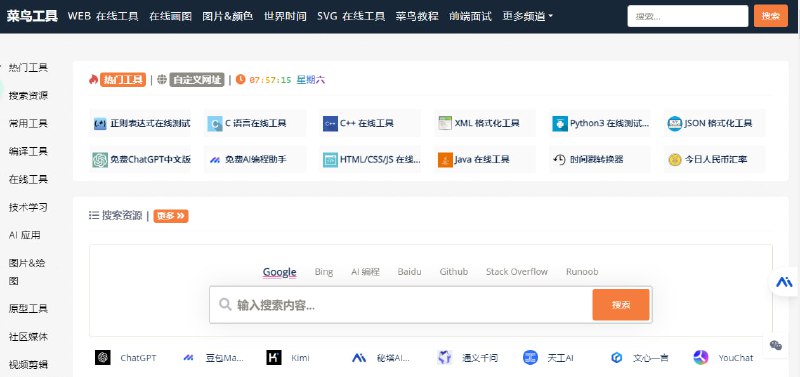This screenshot has height=377, width=800.
Task: Click the 菜鸟工具 site logo
Action: coord(32,16)
